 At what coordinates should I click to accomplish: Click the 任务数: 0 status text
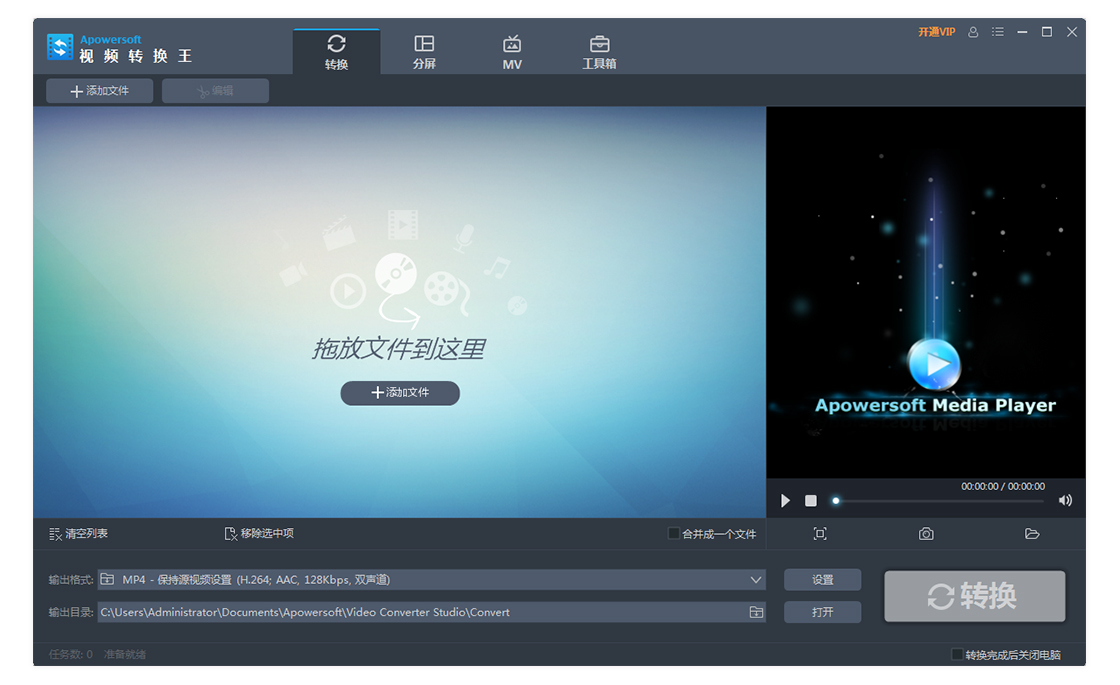tap(71, 654)
